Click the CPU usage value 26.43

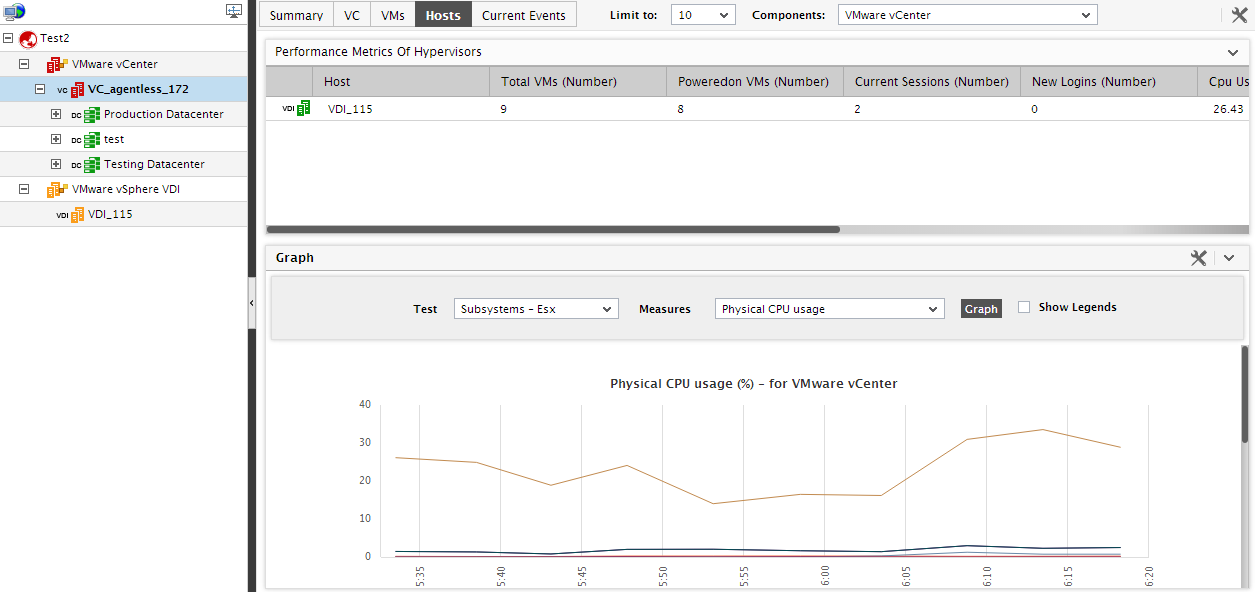pos(1226,109)
